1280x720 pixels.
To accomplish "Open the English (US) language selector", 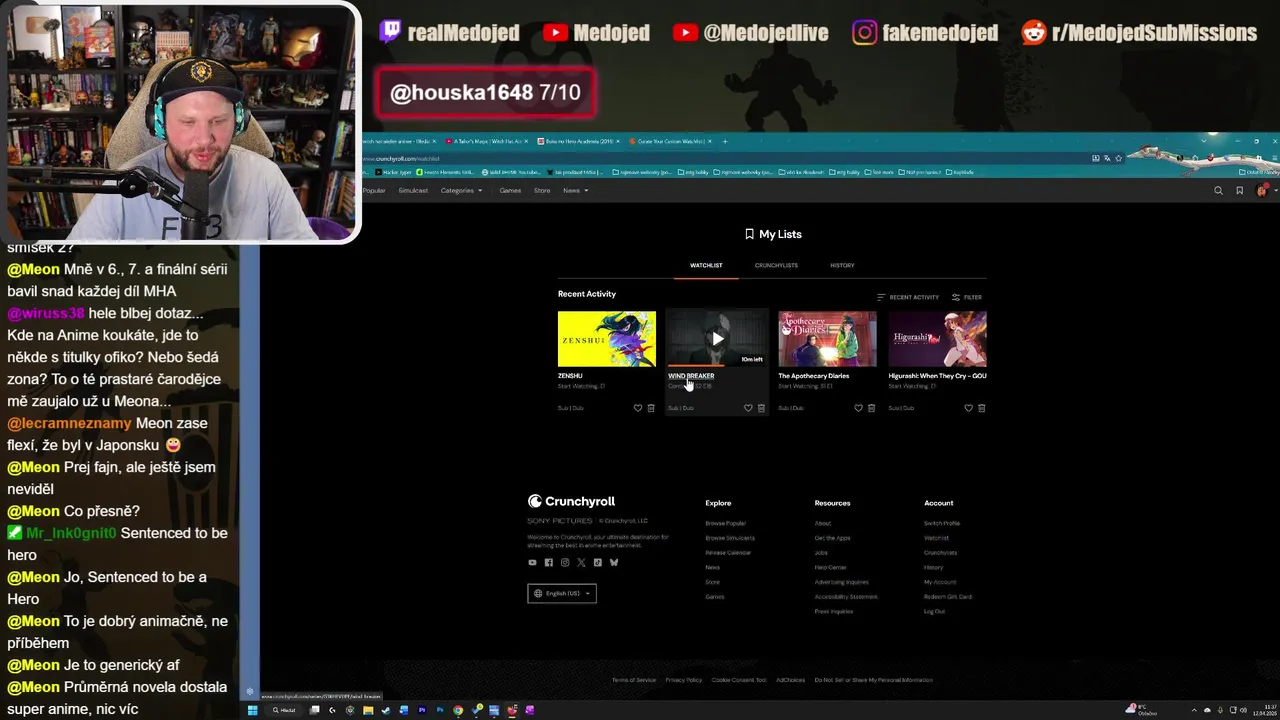I will pyautogui.click(x=562, y=593).
